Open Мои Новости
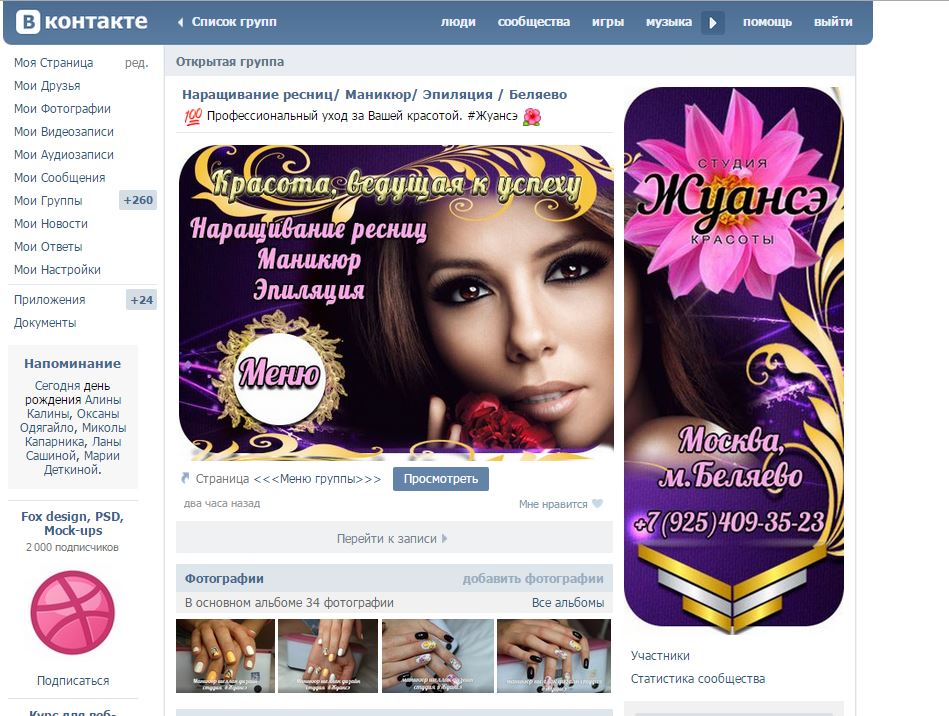This screenshot has width=949, height=716. click(x=51, y=223)
